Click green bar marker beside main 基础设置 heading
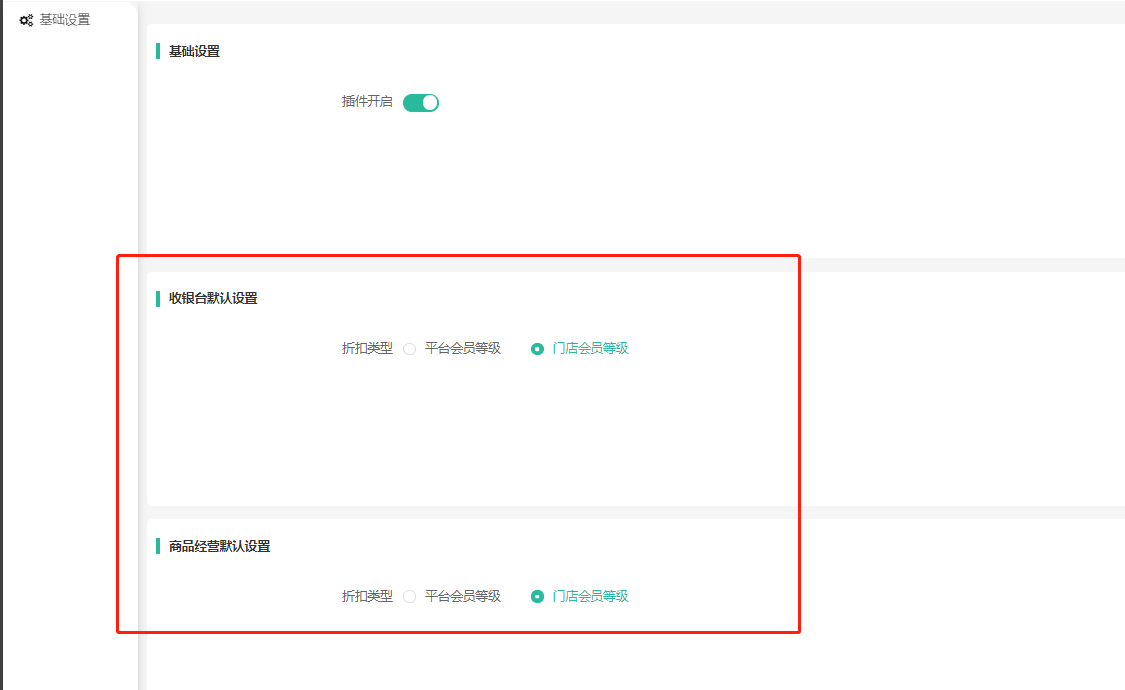The image size is (1125, 690). coord(158,51)
